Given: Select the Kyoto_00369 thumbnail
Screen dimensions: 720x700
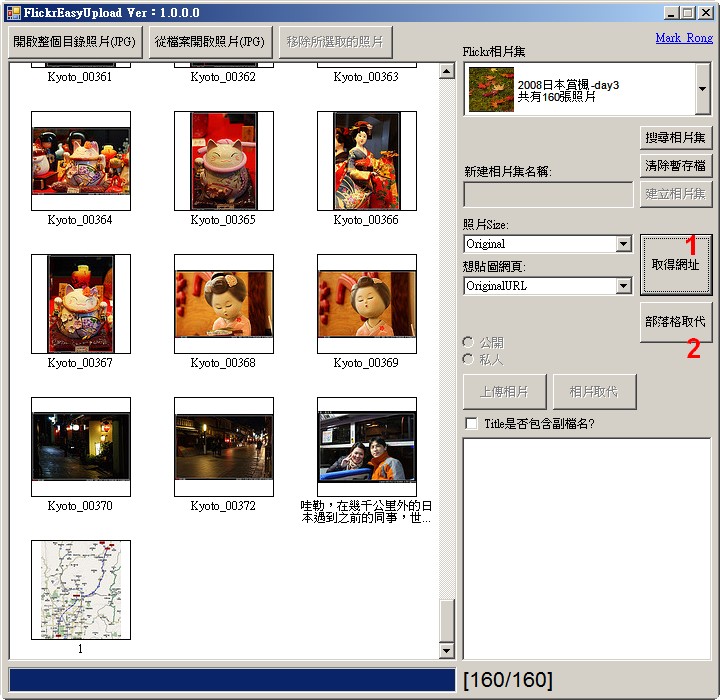Looking at the screenshot, I should pyautogui.click(x=367, y=304).
